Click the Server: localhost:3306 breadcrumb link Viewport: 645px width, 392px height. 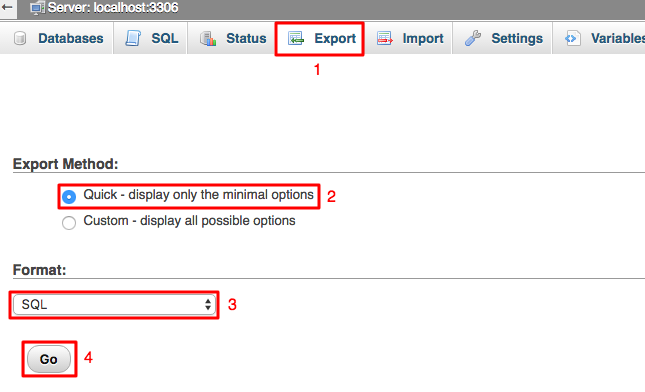click(x=113, y=7)
